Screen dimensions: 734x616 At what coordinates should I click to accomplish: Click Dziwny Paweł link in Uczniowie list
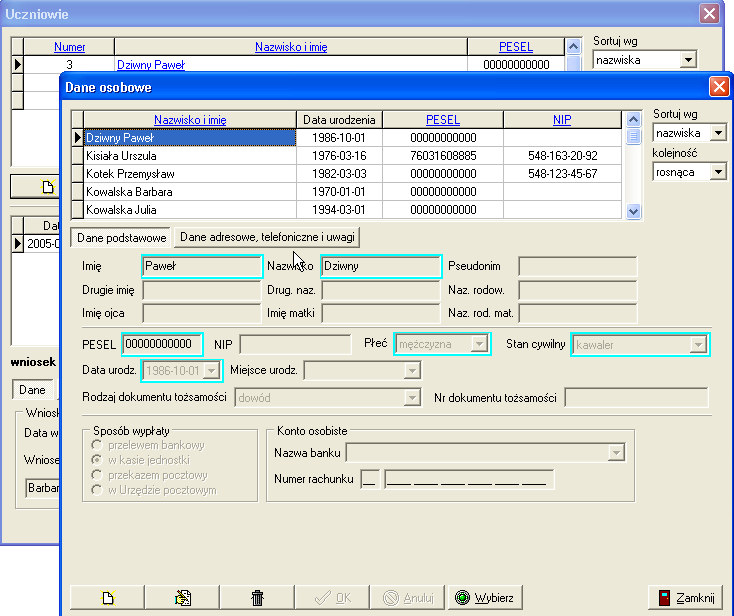pyautogui.click(x=151, y=65)
